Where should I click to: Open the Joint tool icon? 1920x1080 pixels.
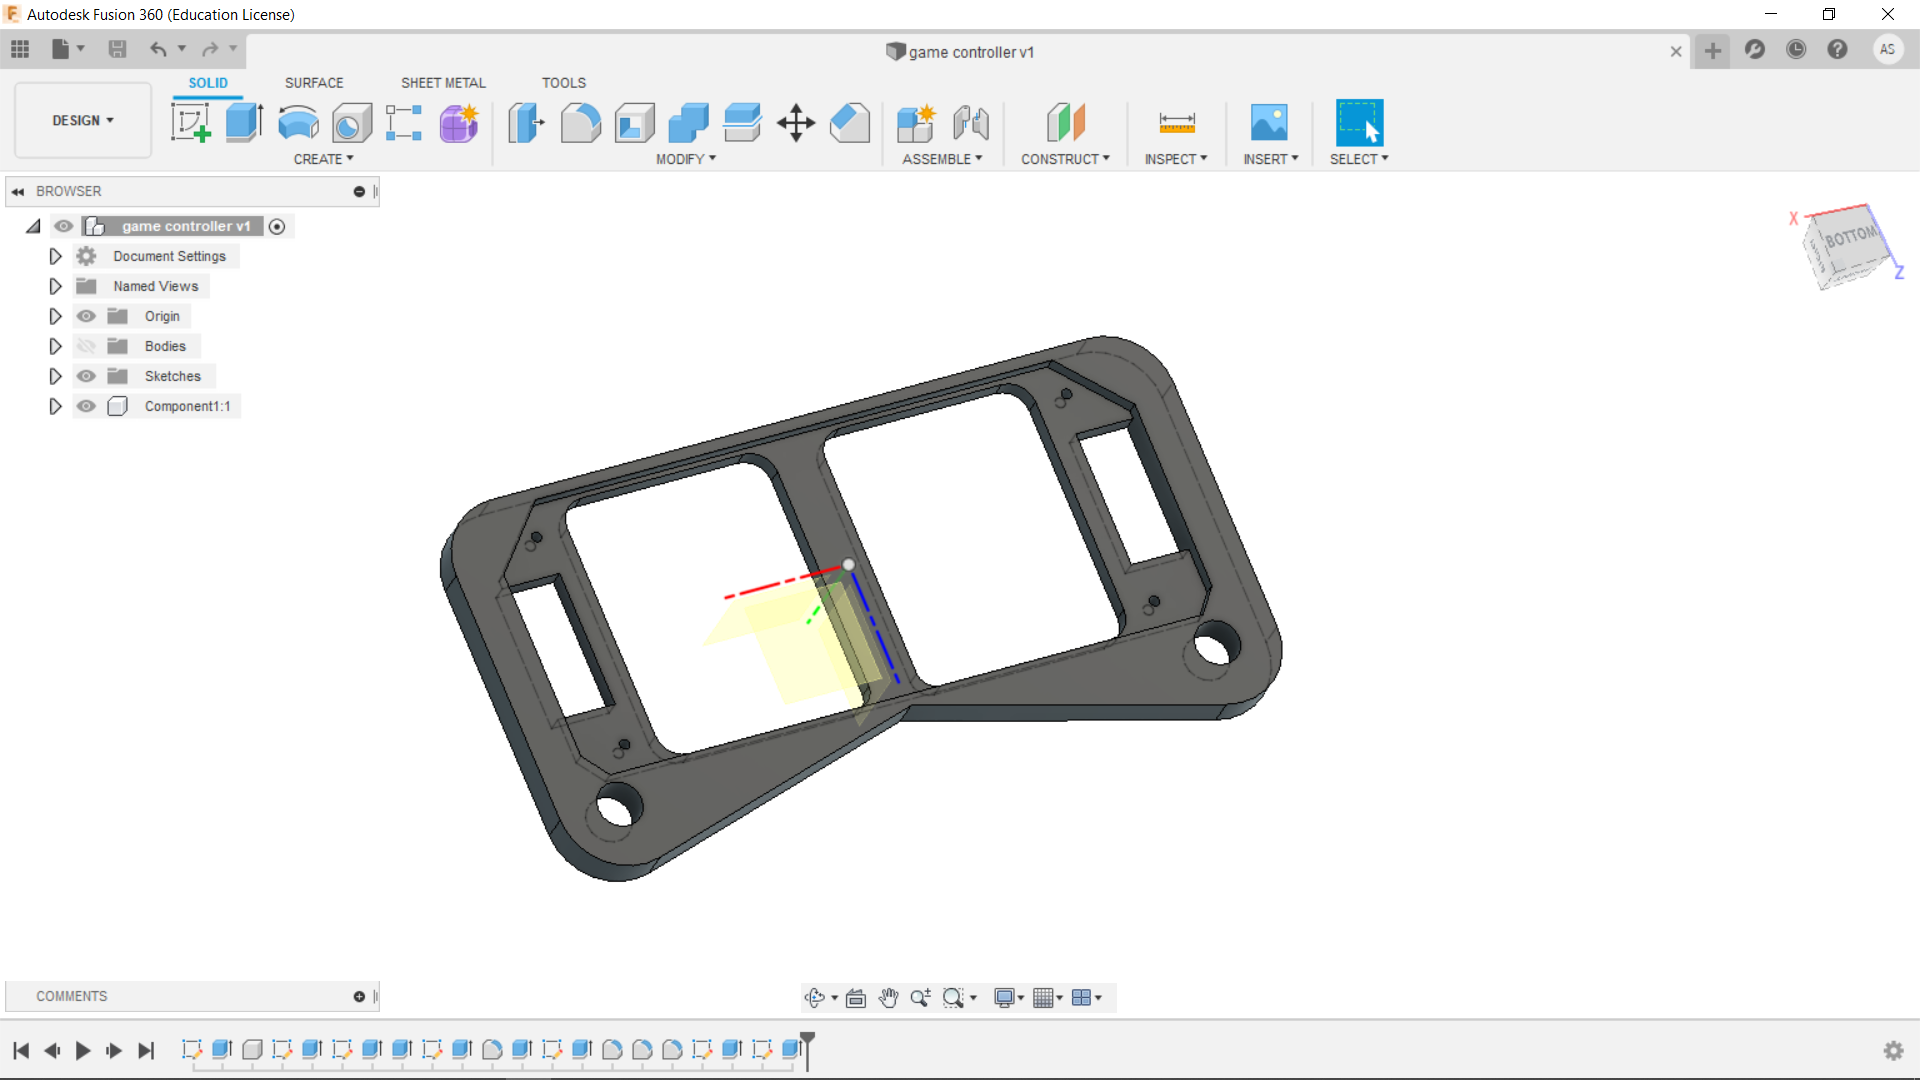(x=970, y=123)
